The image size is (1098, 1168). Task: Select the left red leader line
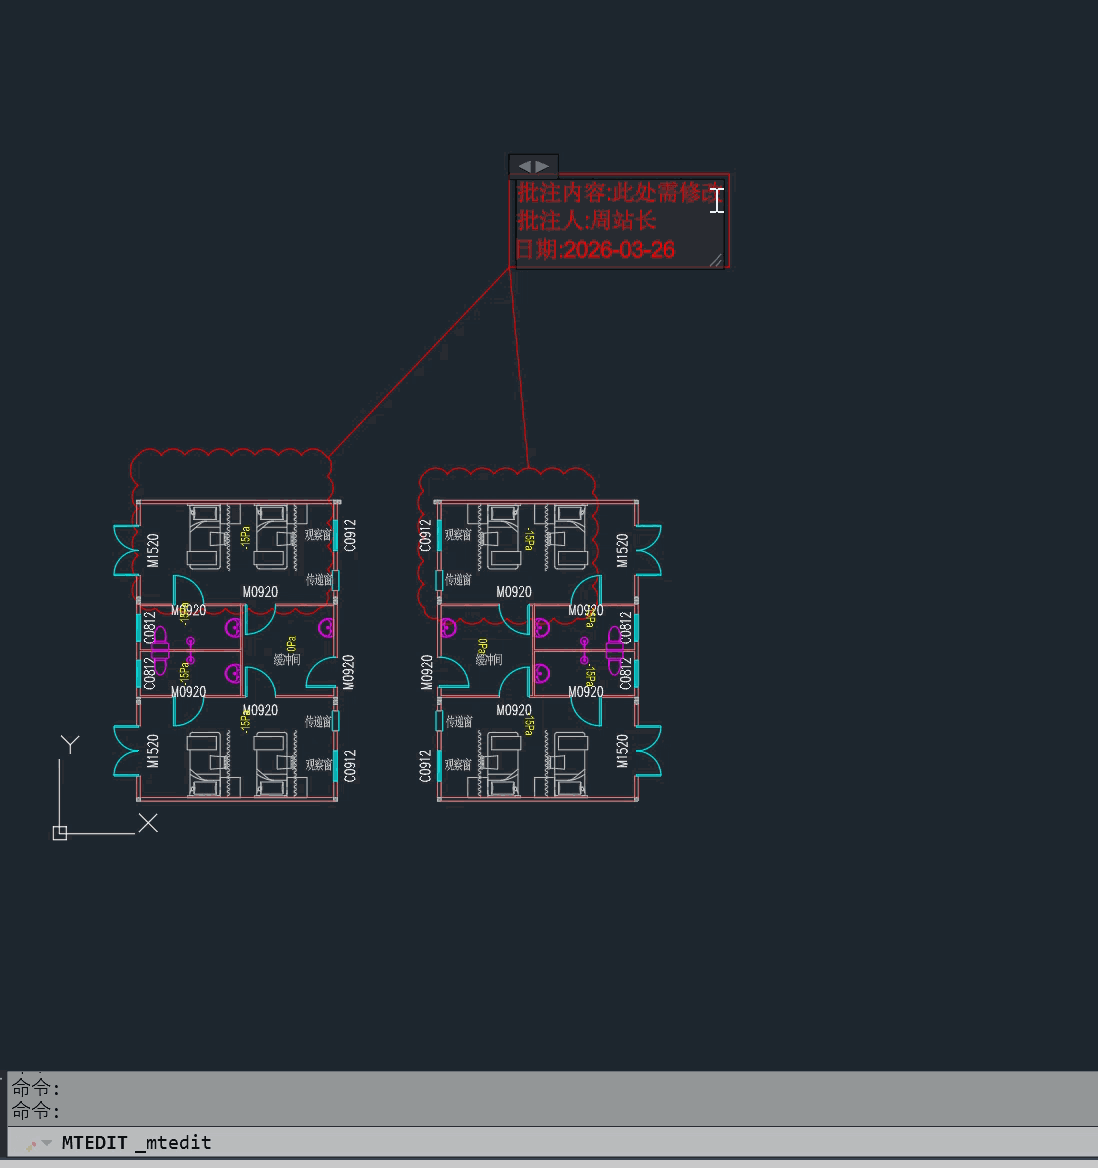pos(420,362)
